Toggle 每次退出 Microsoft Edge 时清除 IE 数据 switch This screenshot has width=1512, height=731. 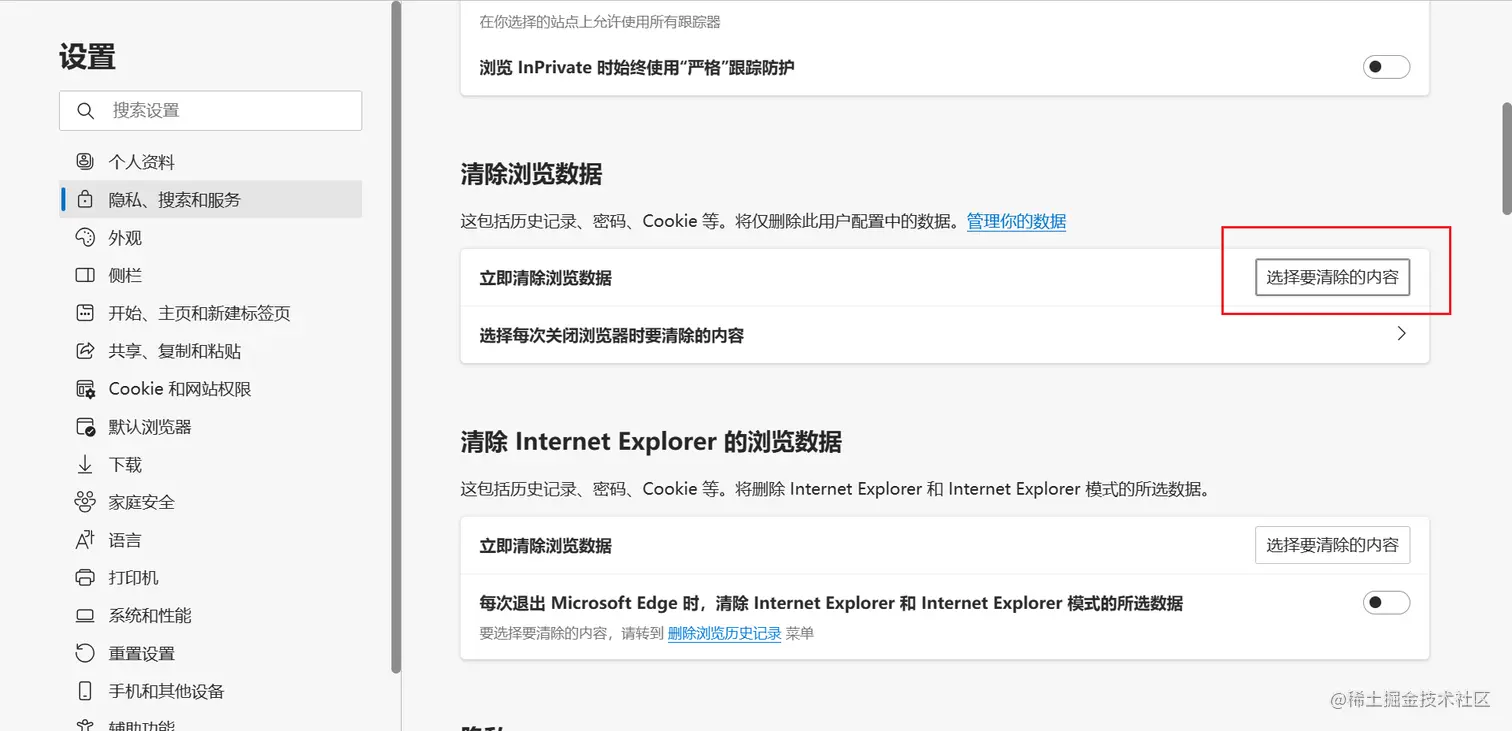pos(1386,603)
